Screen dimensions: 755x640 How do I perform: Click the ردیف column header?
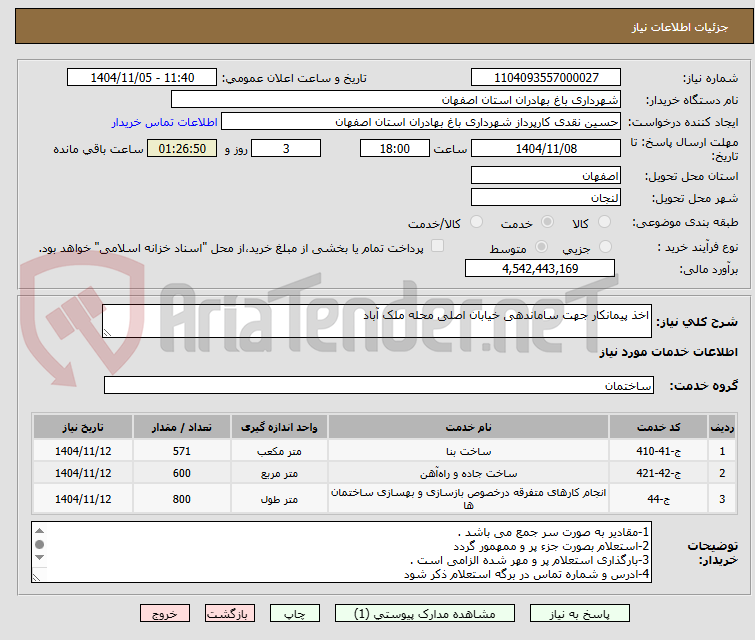(722, 427)
